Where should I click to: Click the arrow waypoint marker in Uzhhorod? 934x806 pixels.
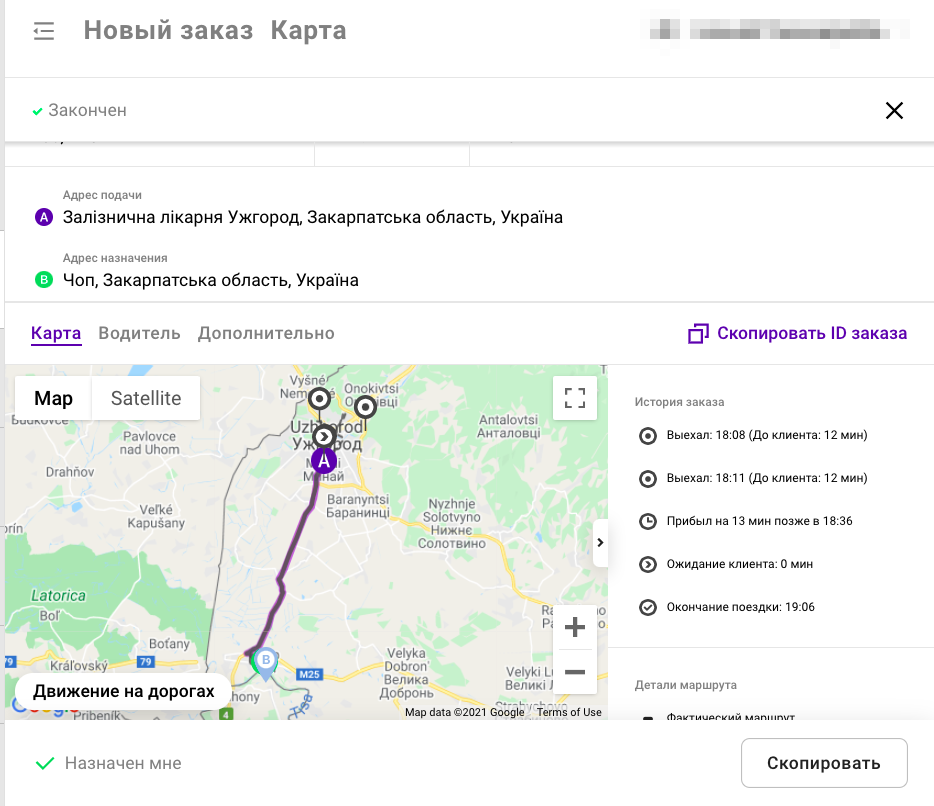click(x=324, y=437)
